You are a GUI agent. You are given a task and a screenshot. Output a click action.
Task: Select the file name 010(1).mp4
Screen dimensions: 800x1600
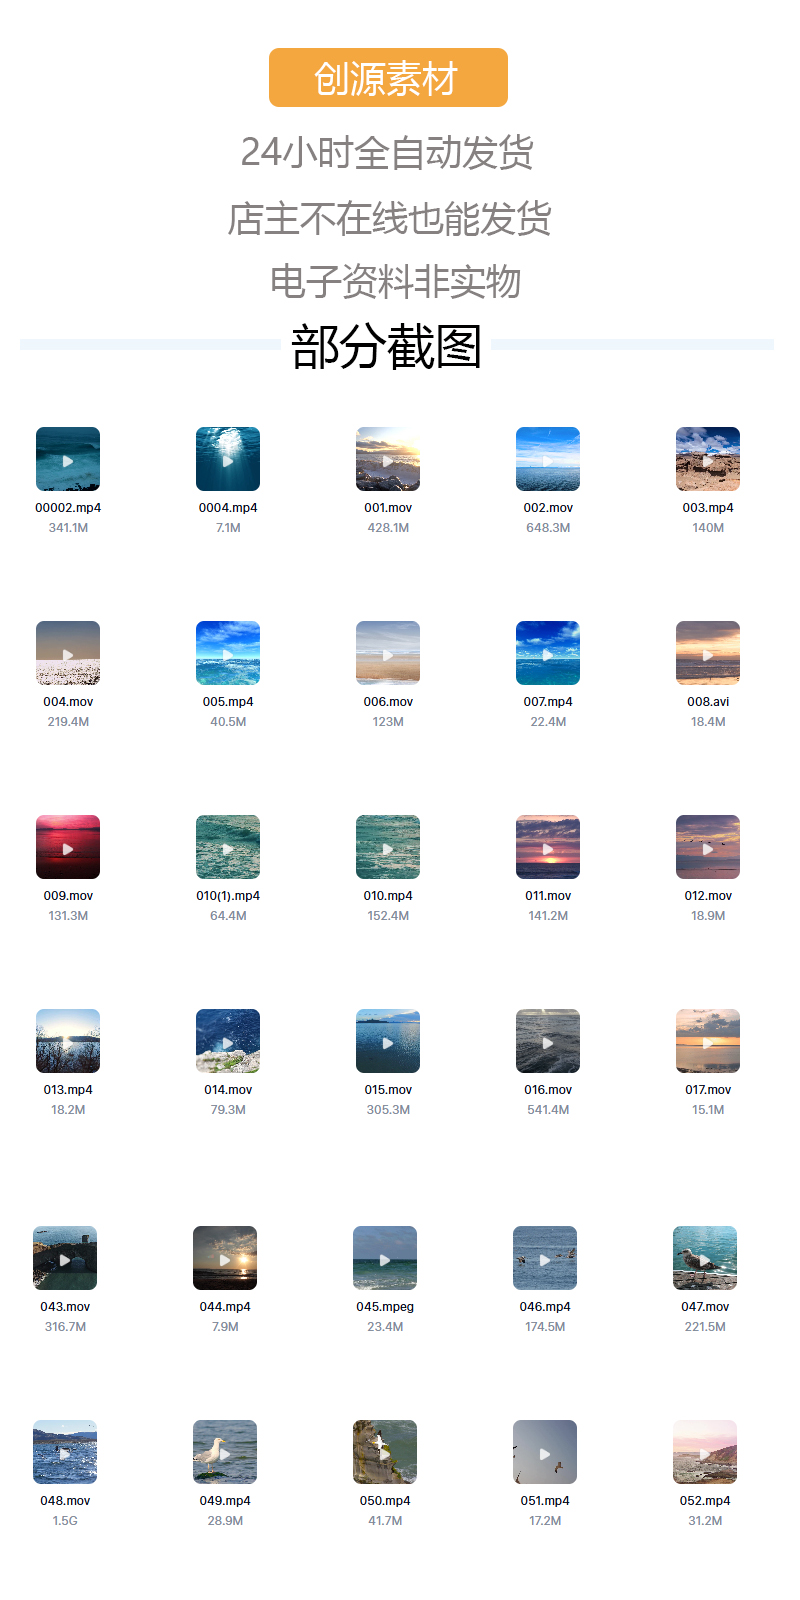[228, 896]
